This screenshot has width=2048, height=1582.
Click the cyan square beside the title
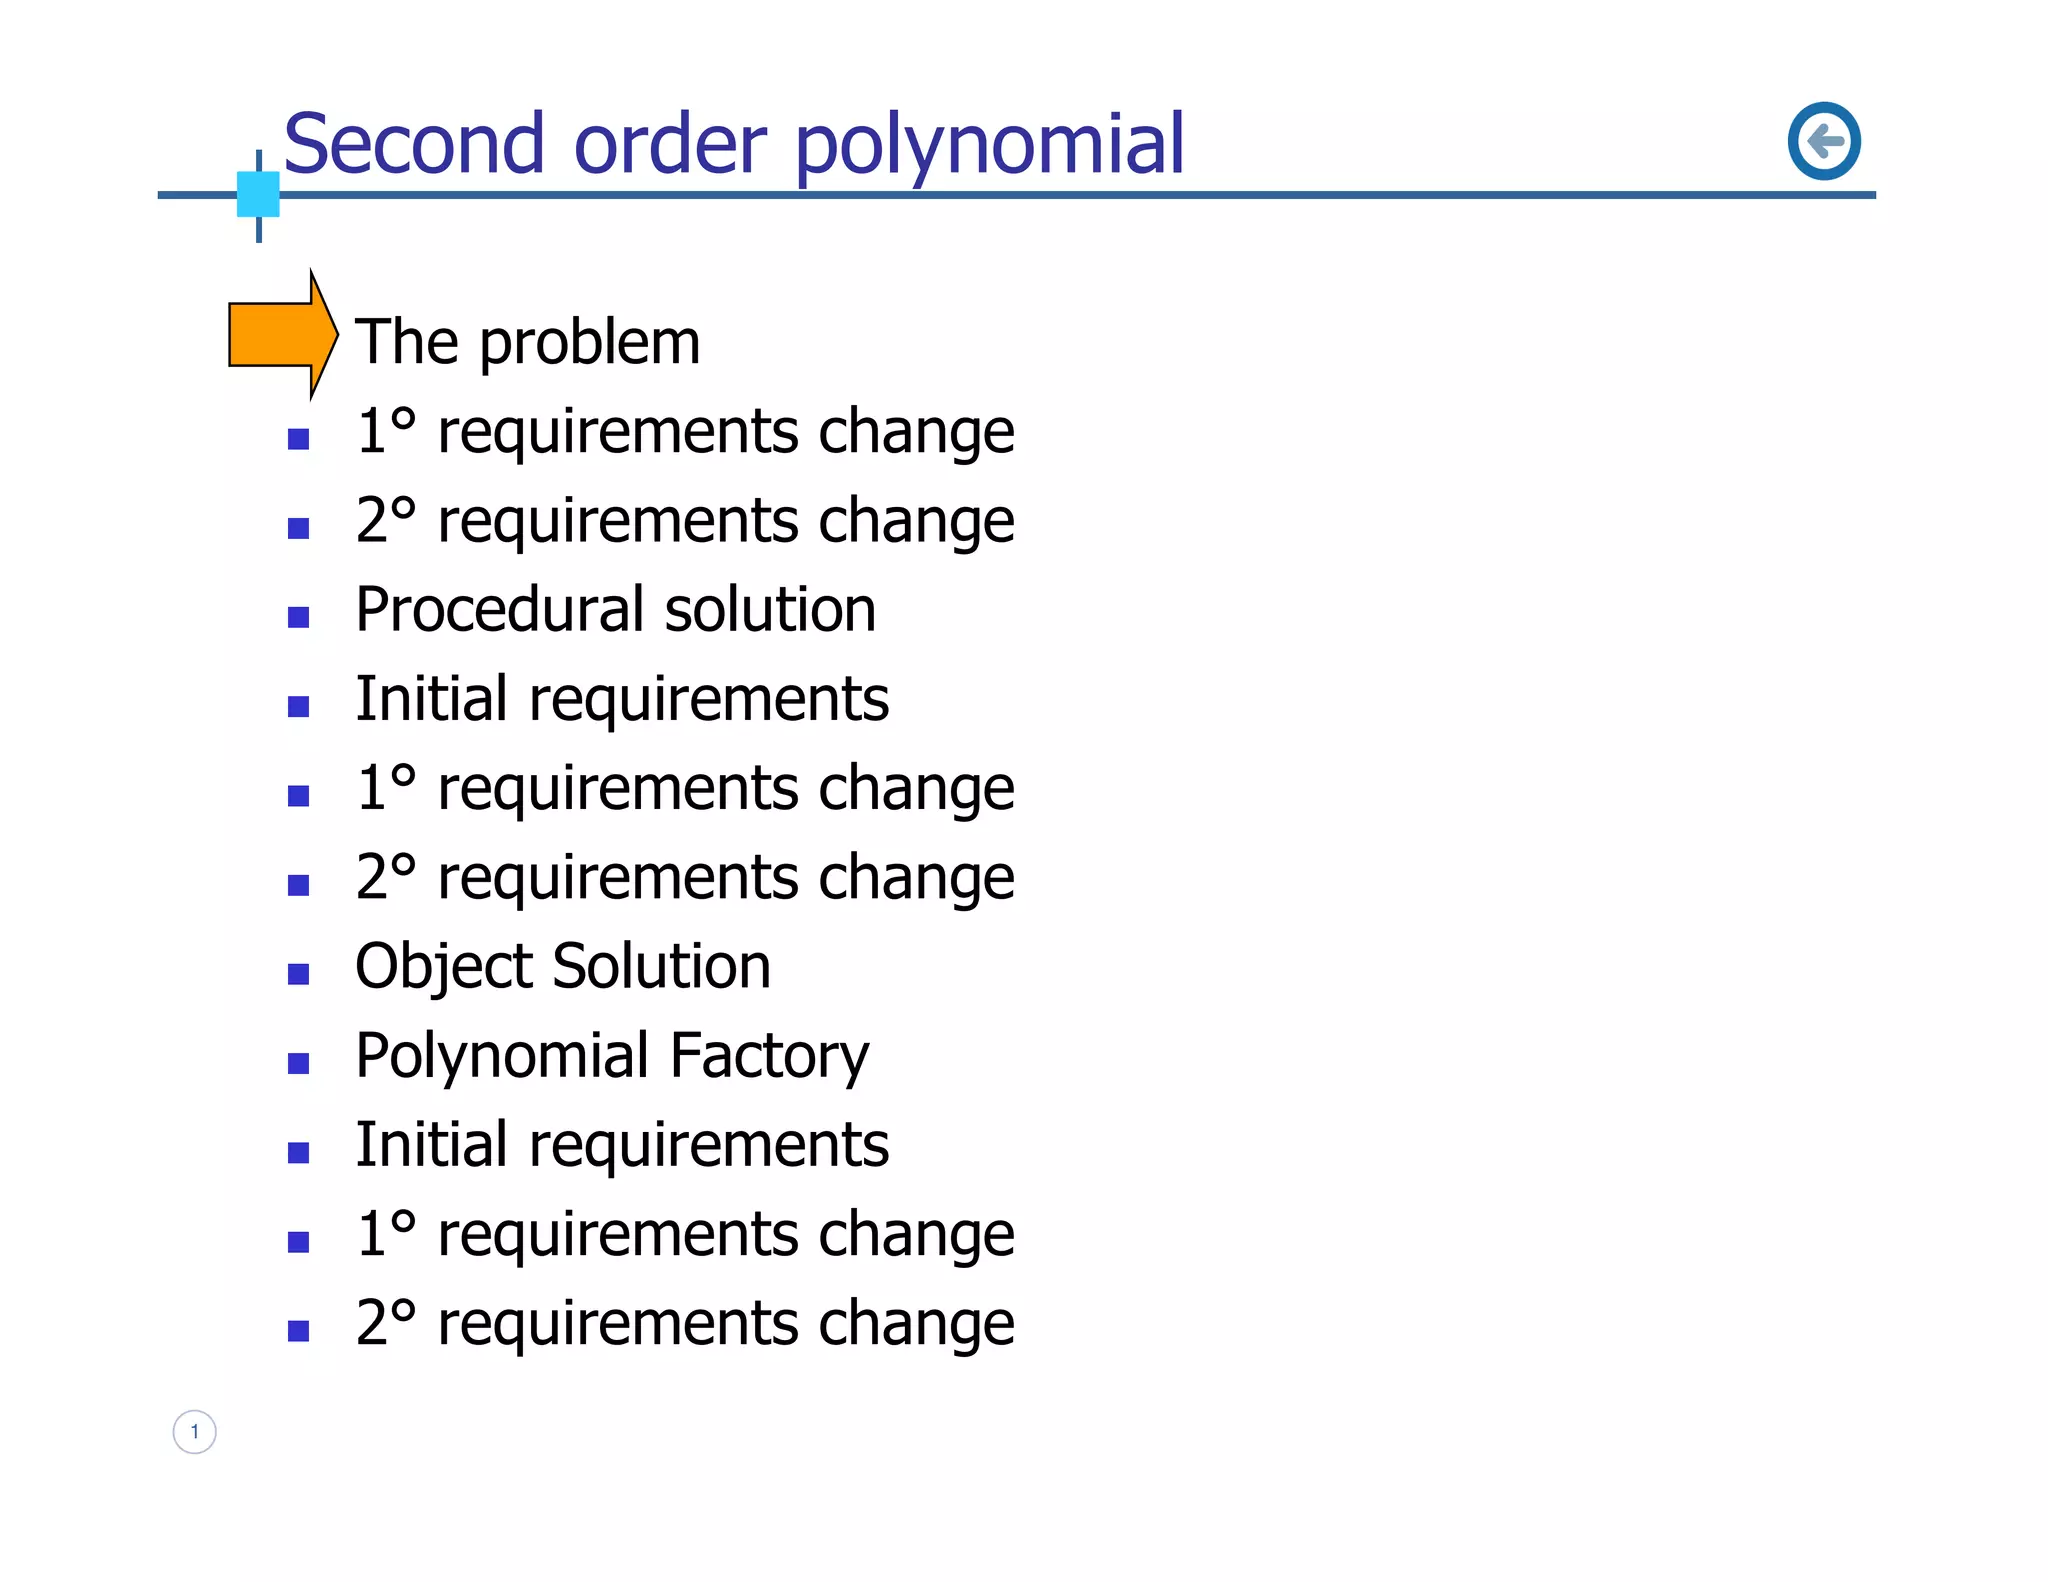point(258,194)
